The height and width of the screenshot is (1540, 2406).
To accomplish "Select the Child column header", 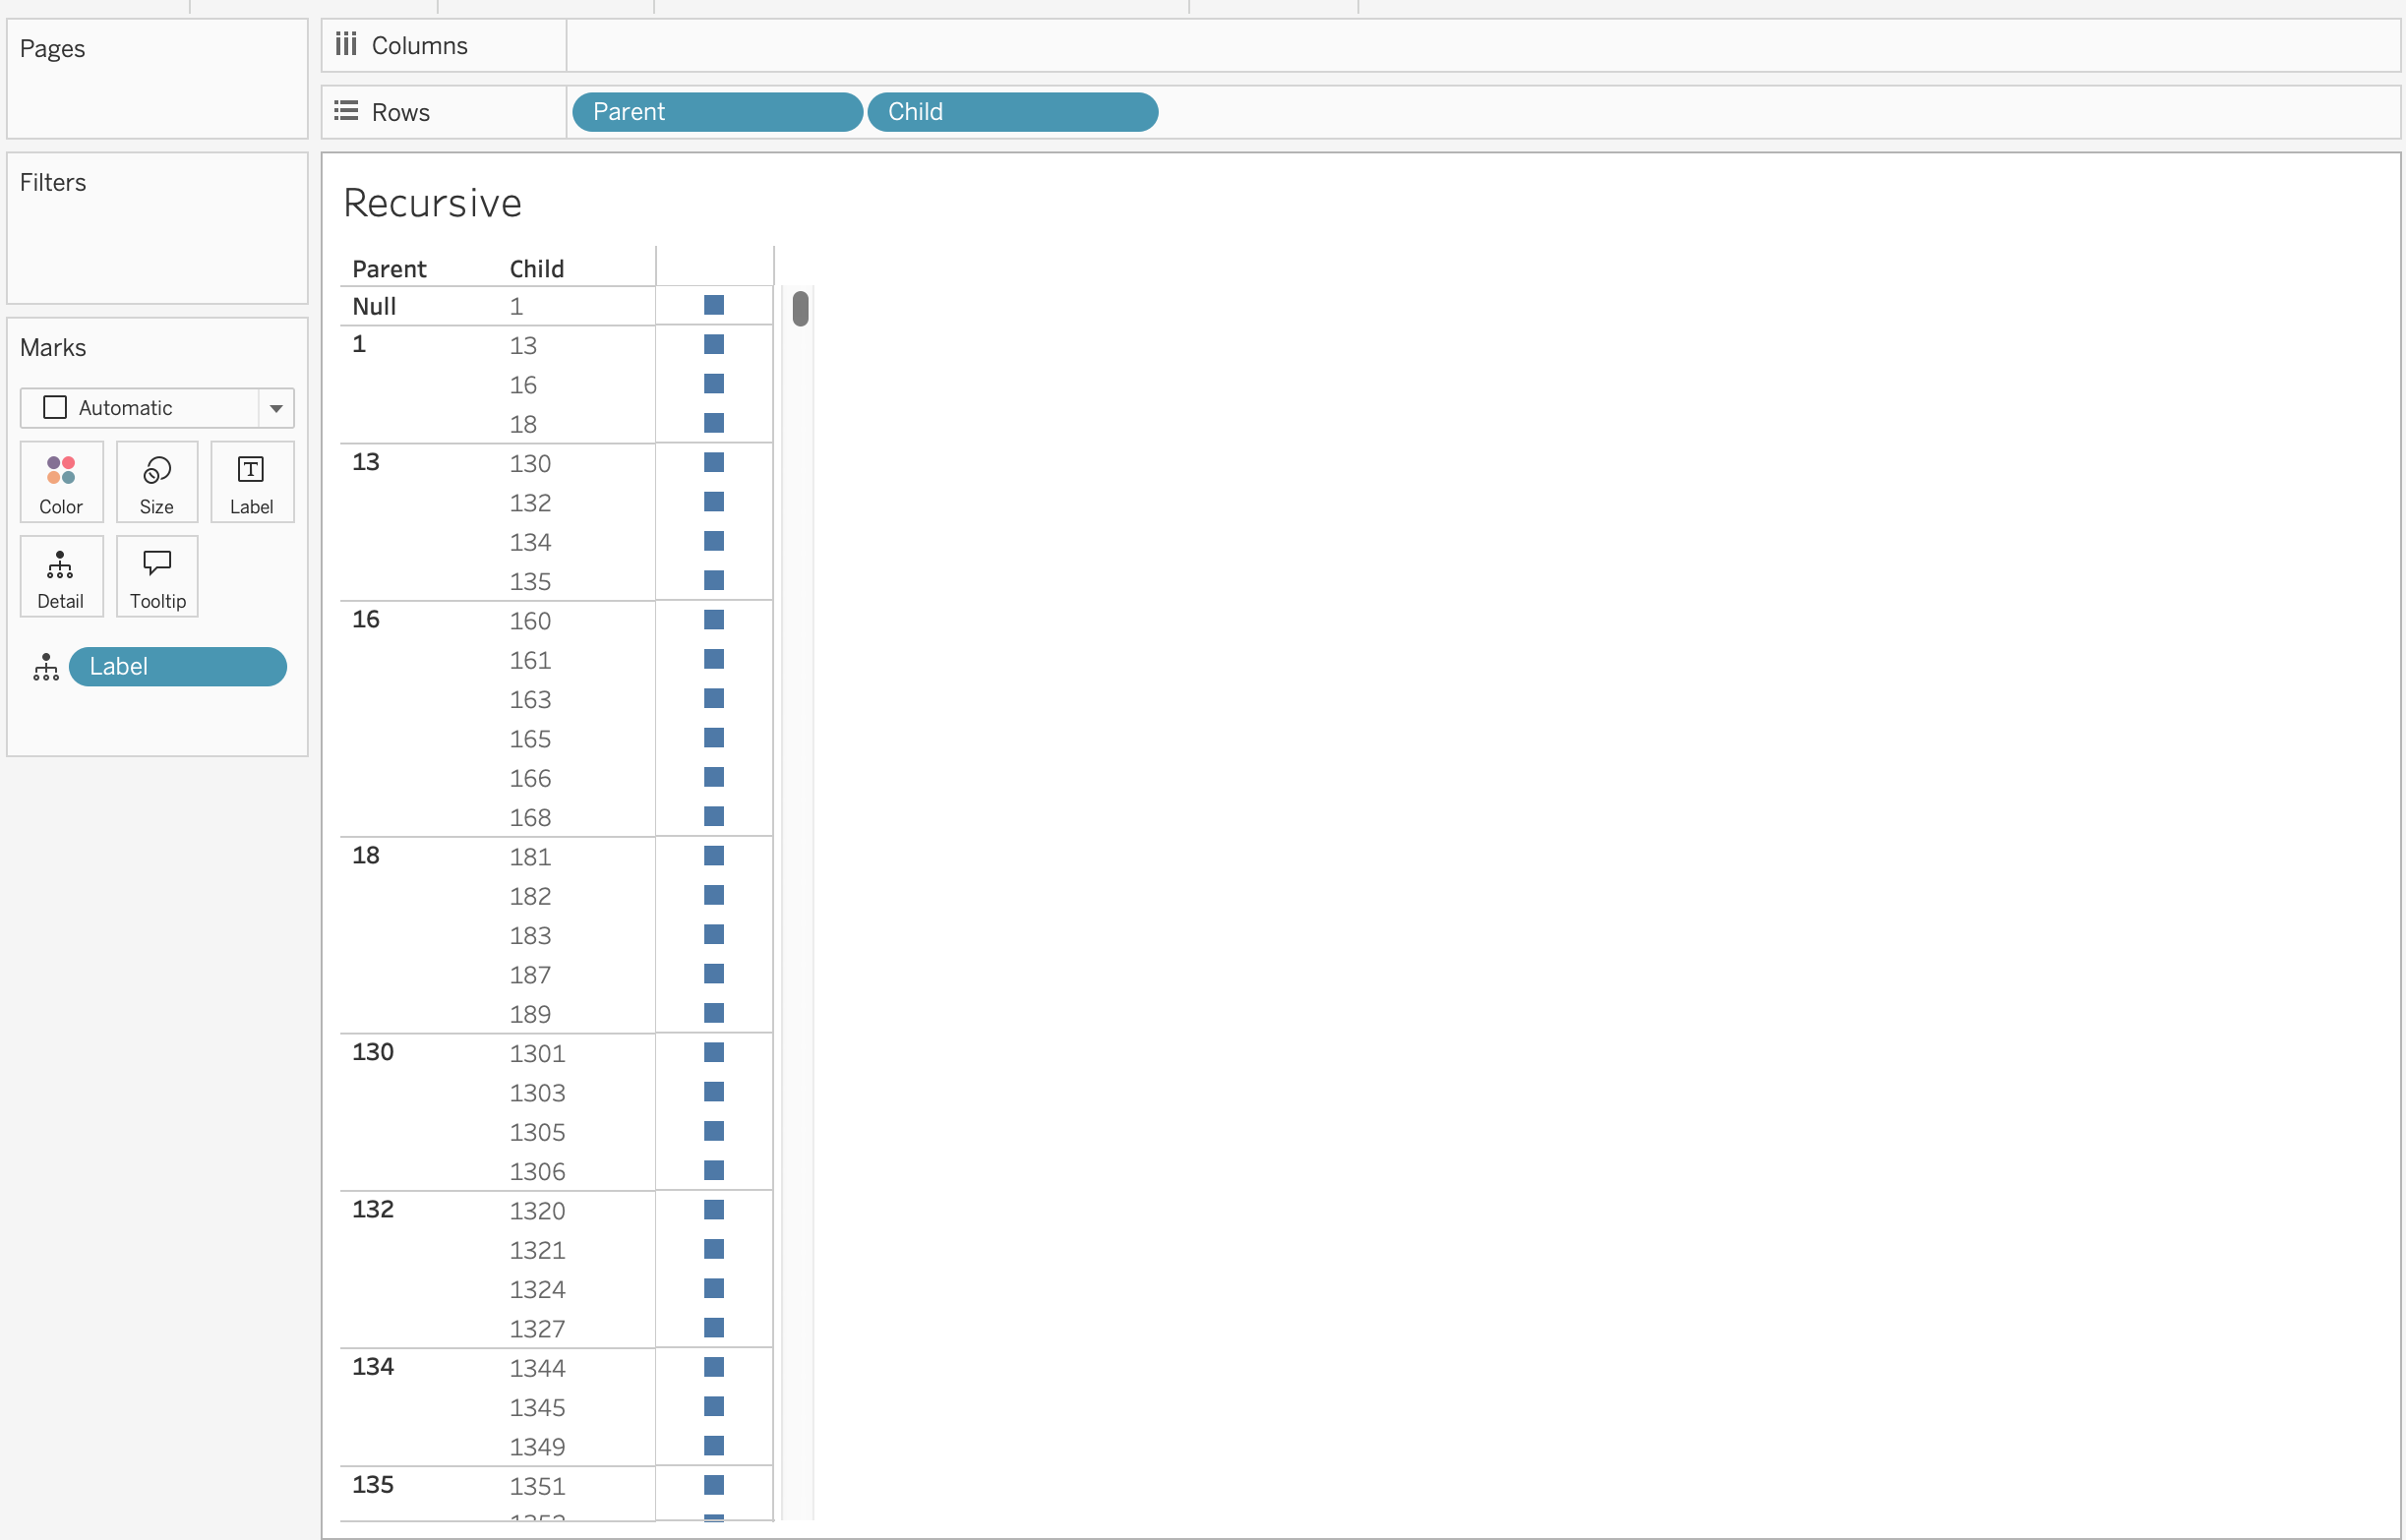I will coord(537,269).
